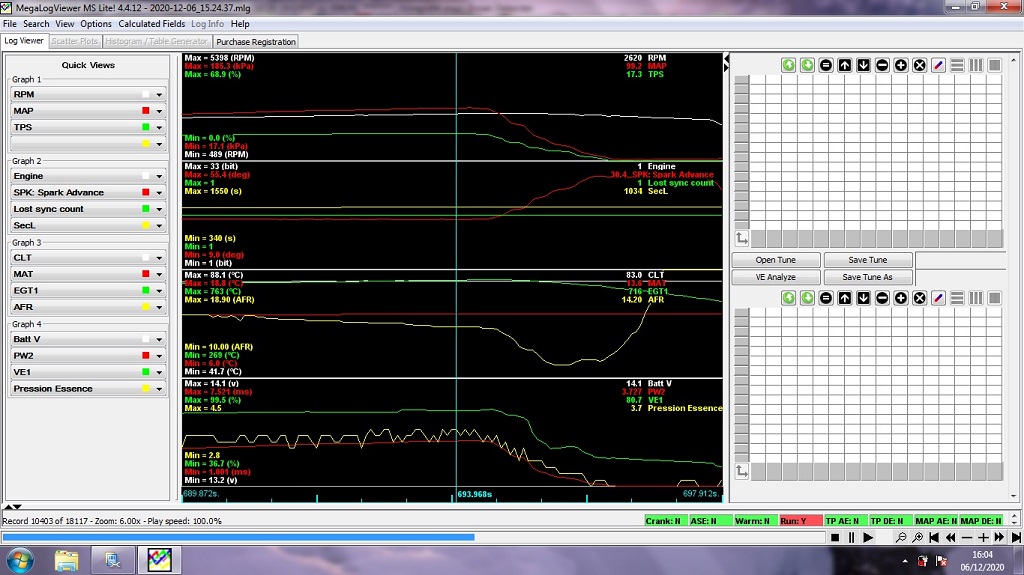Open Windows Start menu orb
This screenshot has width=1024, height=575.
coord(20,559)
